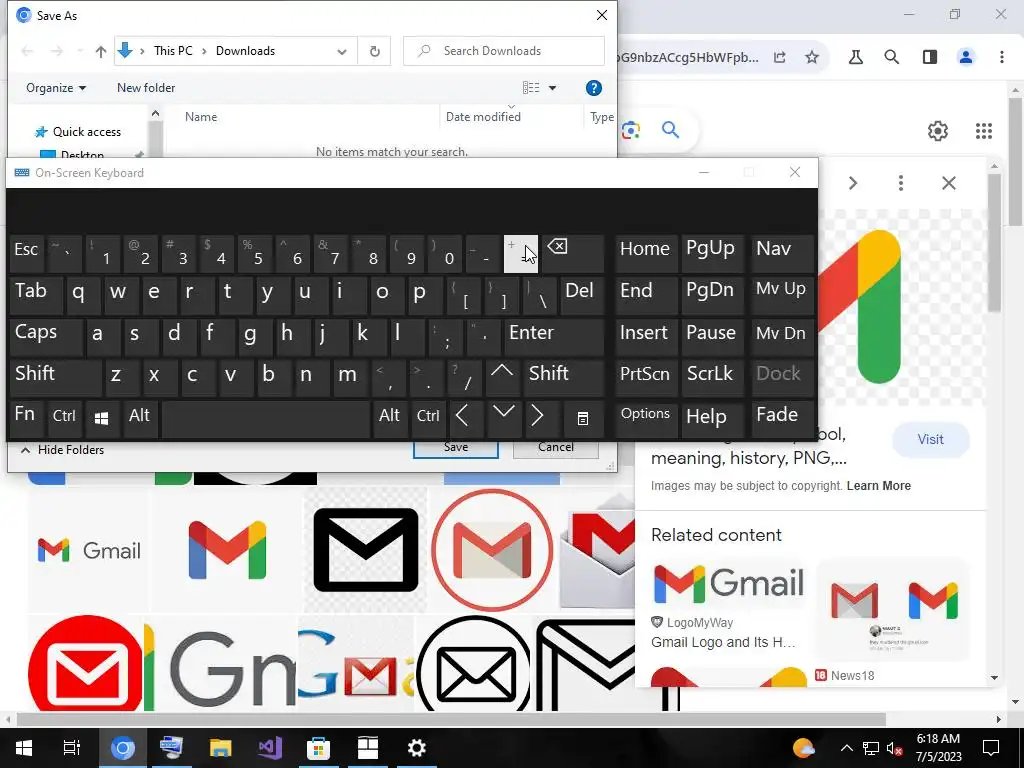The height and width of the screenshot is (768, 1024).
Task: Click the backspace key on the On-Screen Keyboard
Action: point(573,253)
